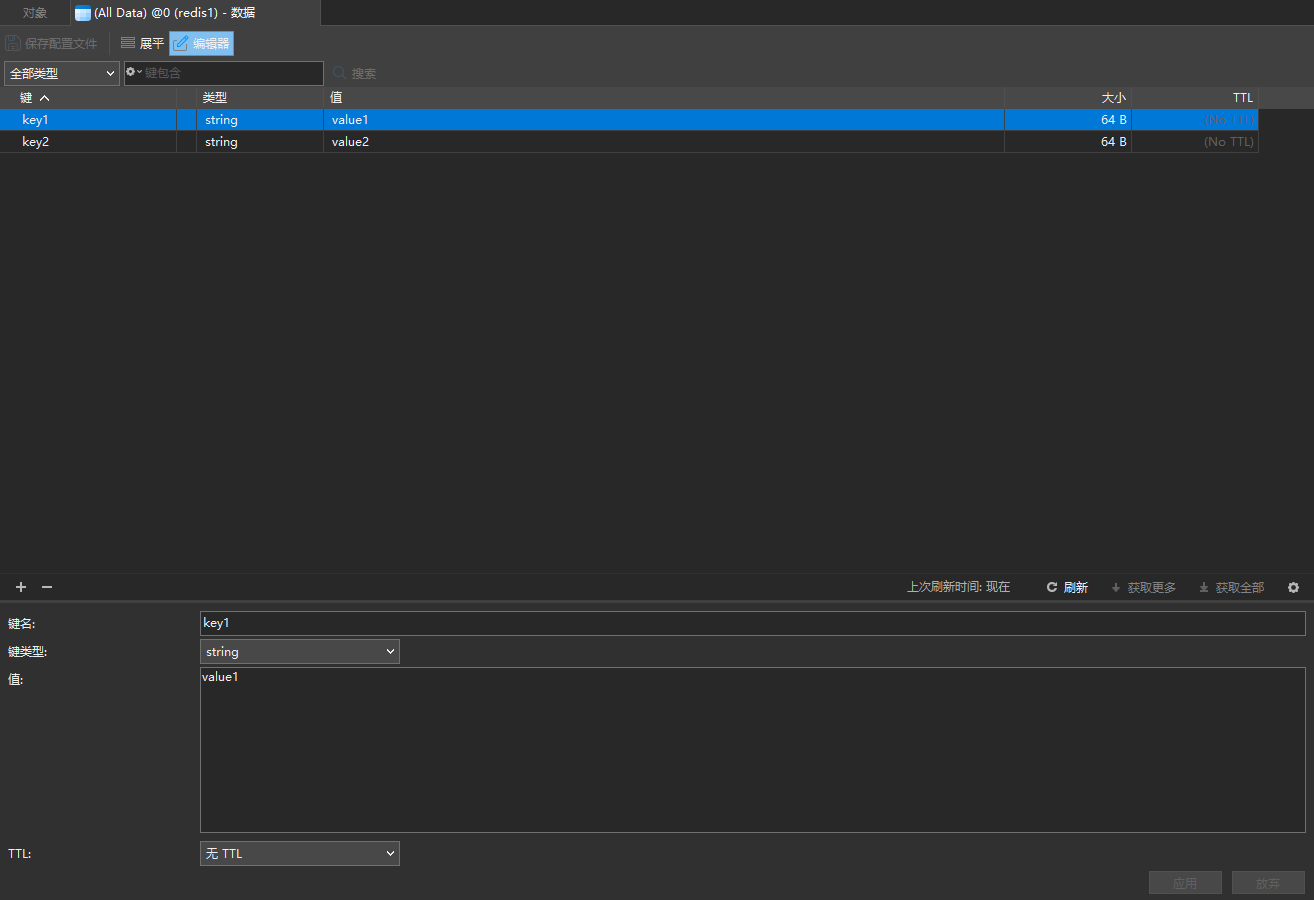The width and height of the screenshot is (1314, 900).
Task: Click the 键名 input field containing key1
Action: [x=752, y=623]
